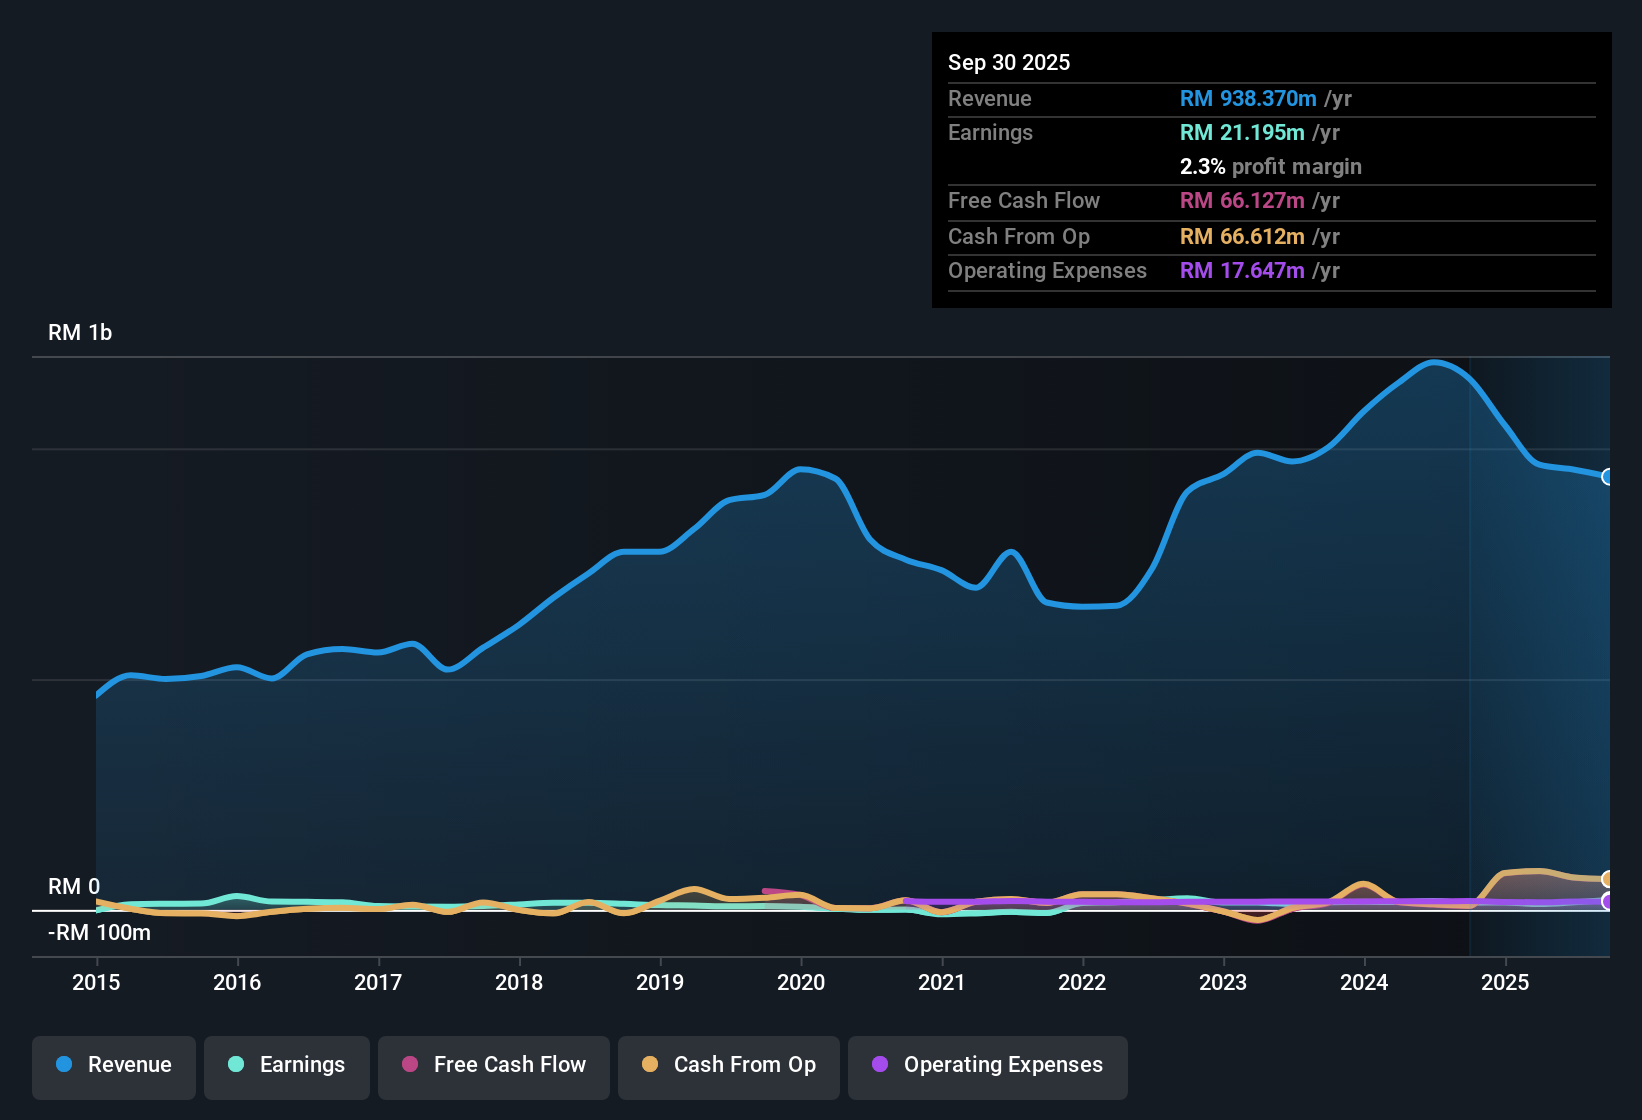Toggle the Earnings series visibility

[x=286, y=1066]
